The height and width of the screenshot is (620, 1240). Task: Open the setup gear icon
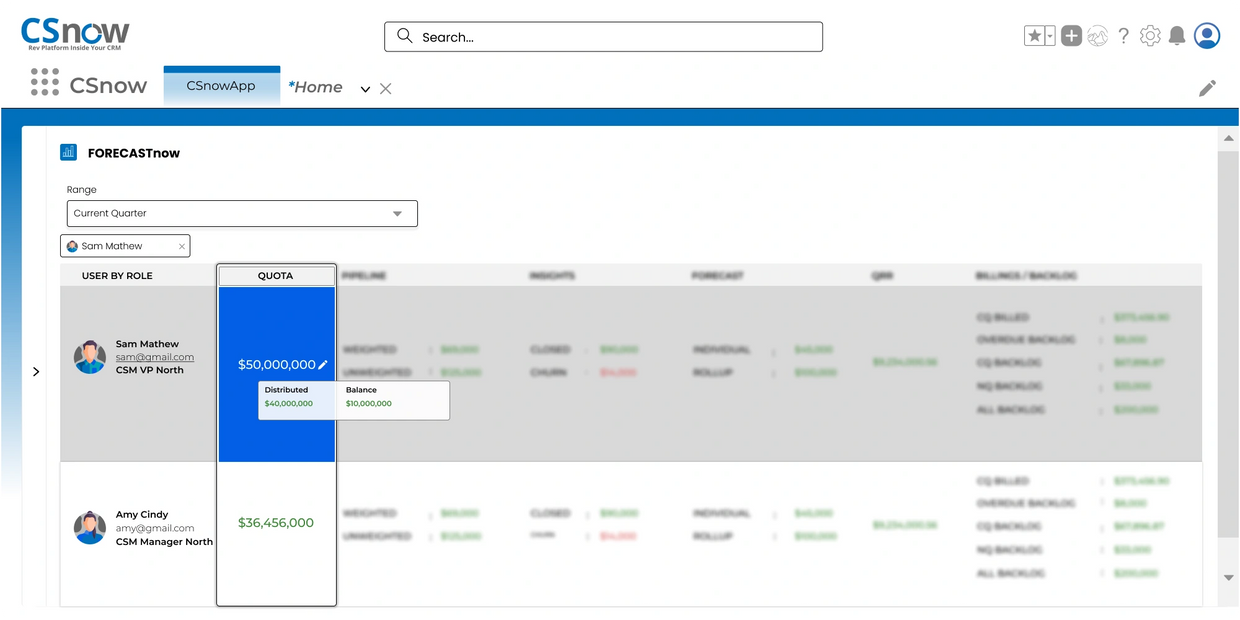point(1150,36)
